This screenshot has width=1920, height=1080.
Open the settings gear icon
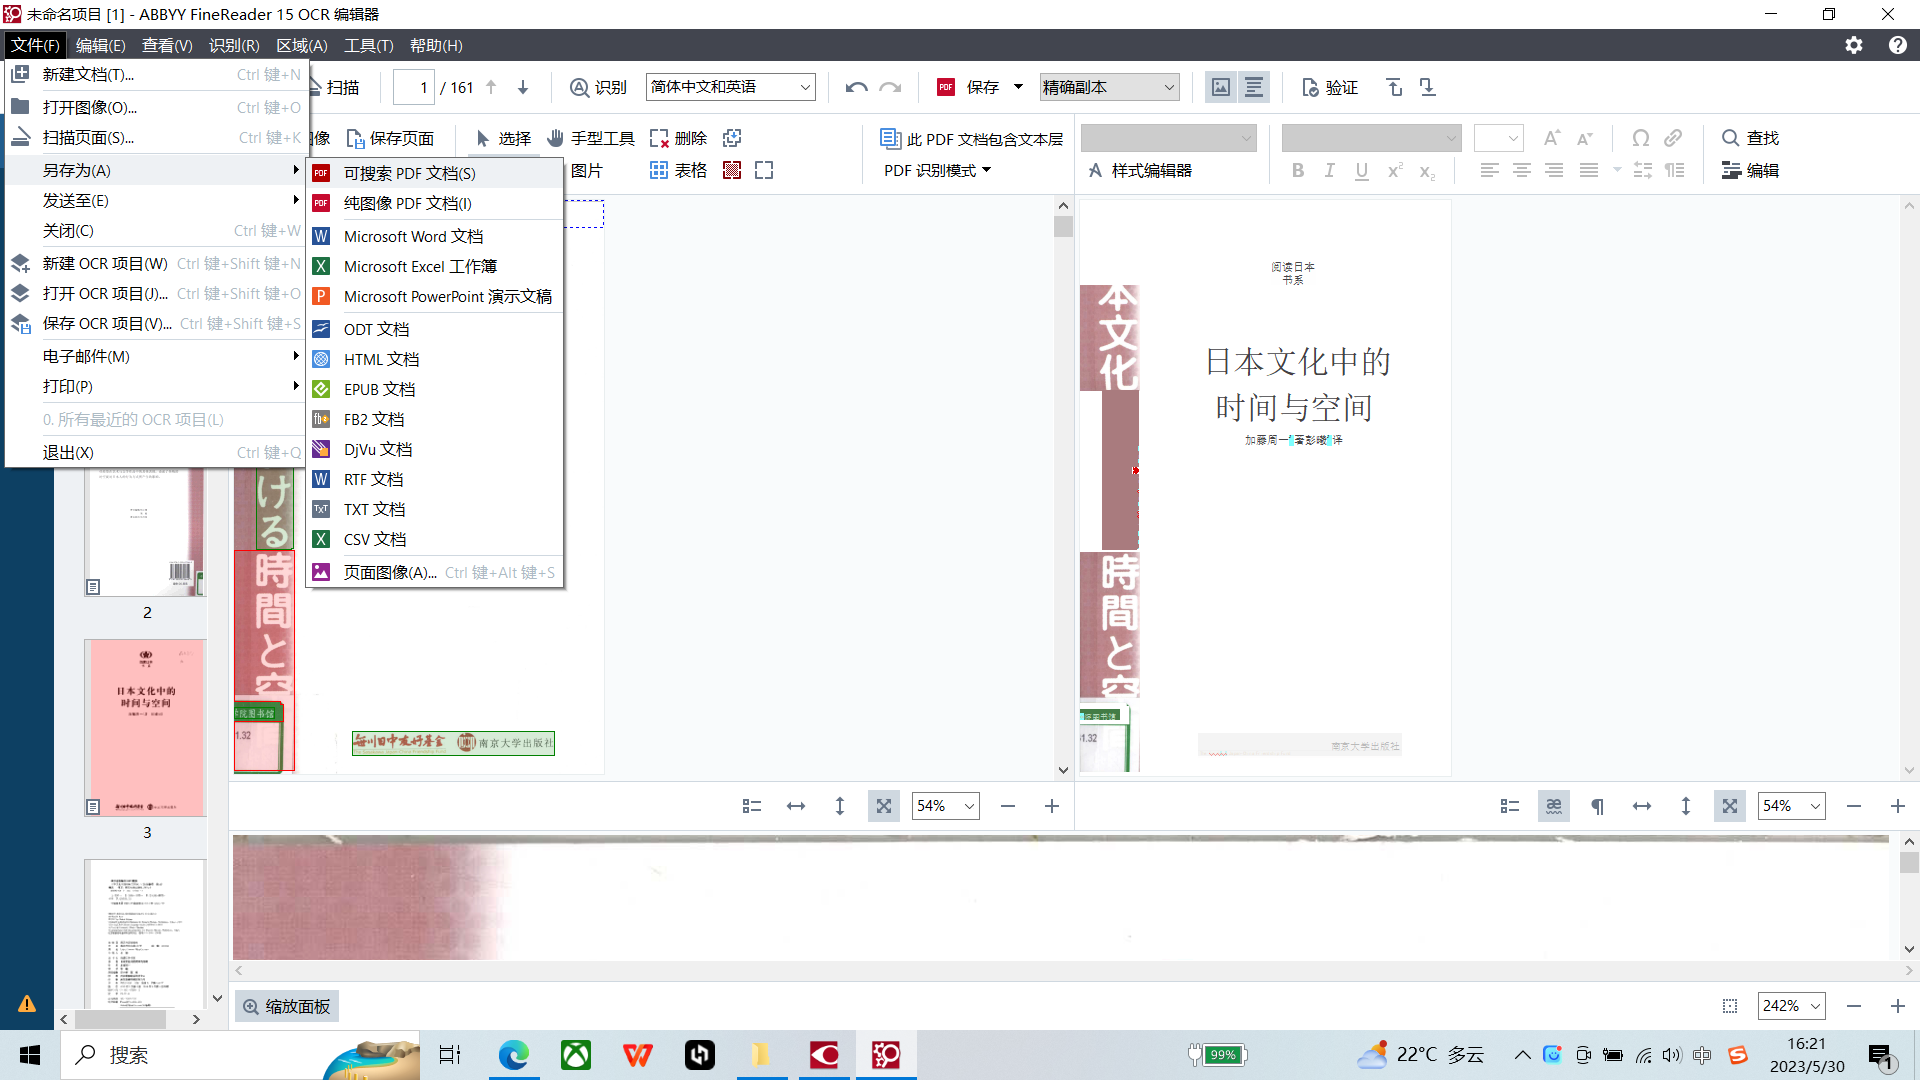pyautogui.click(x=1854, y=45)
